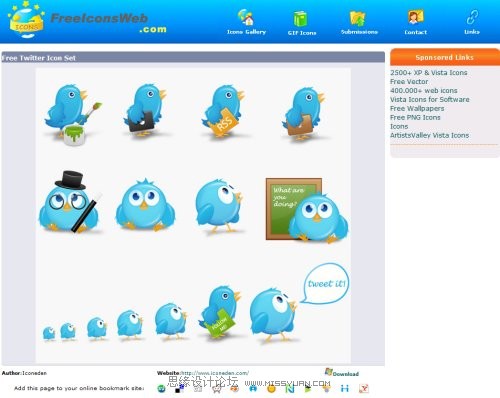Select the large bird below speech bubble

[273, 315]
